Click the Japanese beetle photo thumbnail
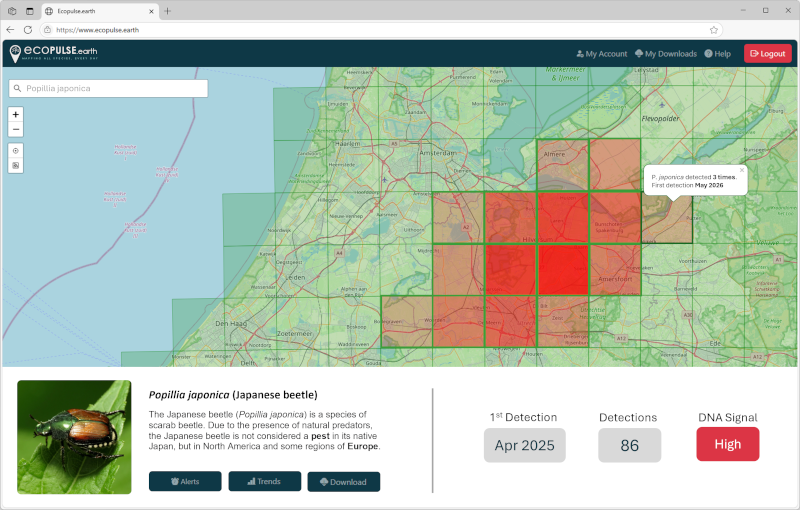The width and height of the screenshot is (800, 510). coord(74,436)
